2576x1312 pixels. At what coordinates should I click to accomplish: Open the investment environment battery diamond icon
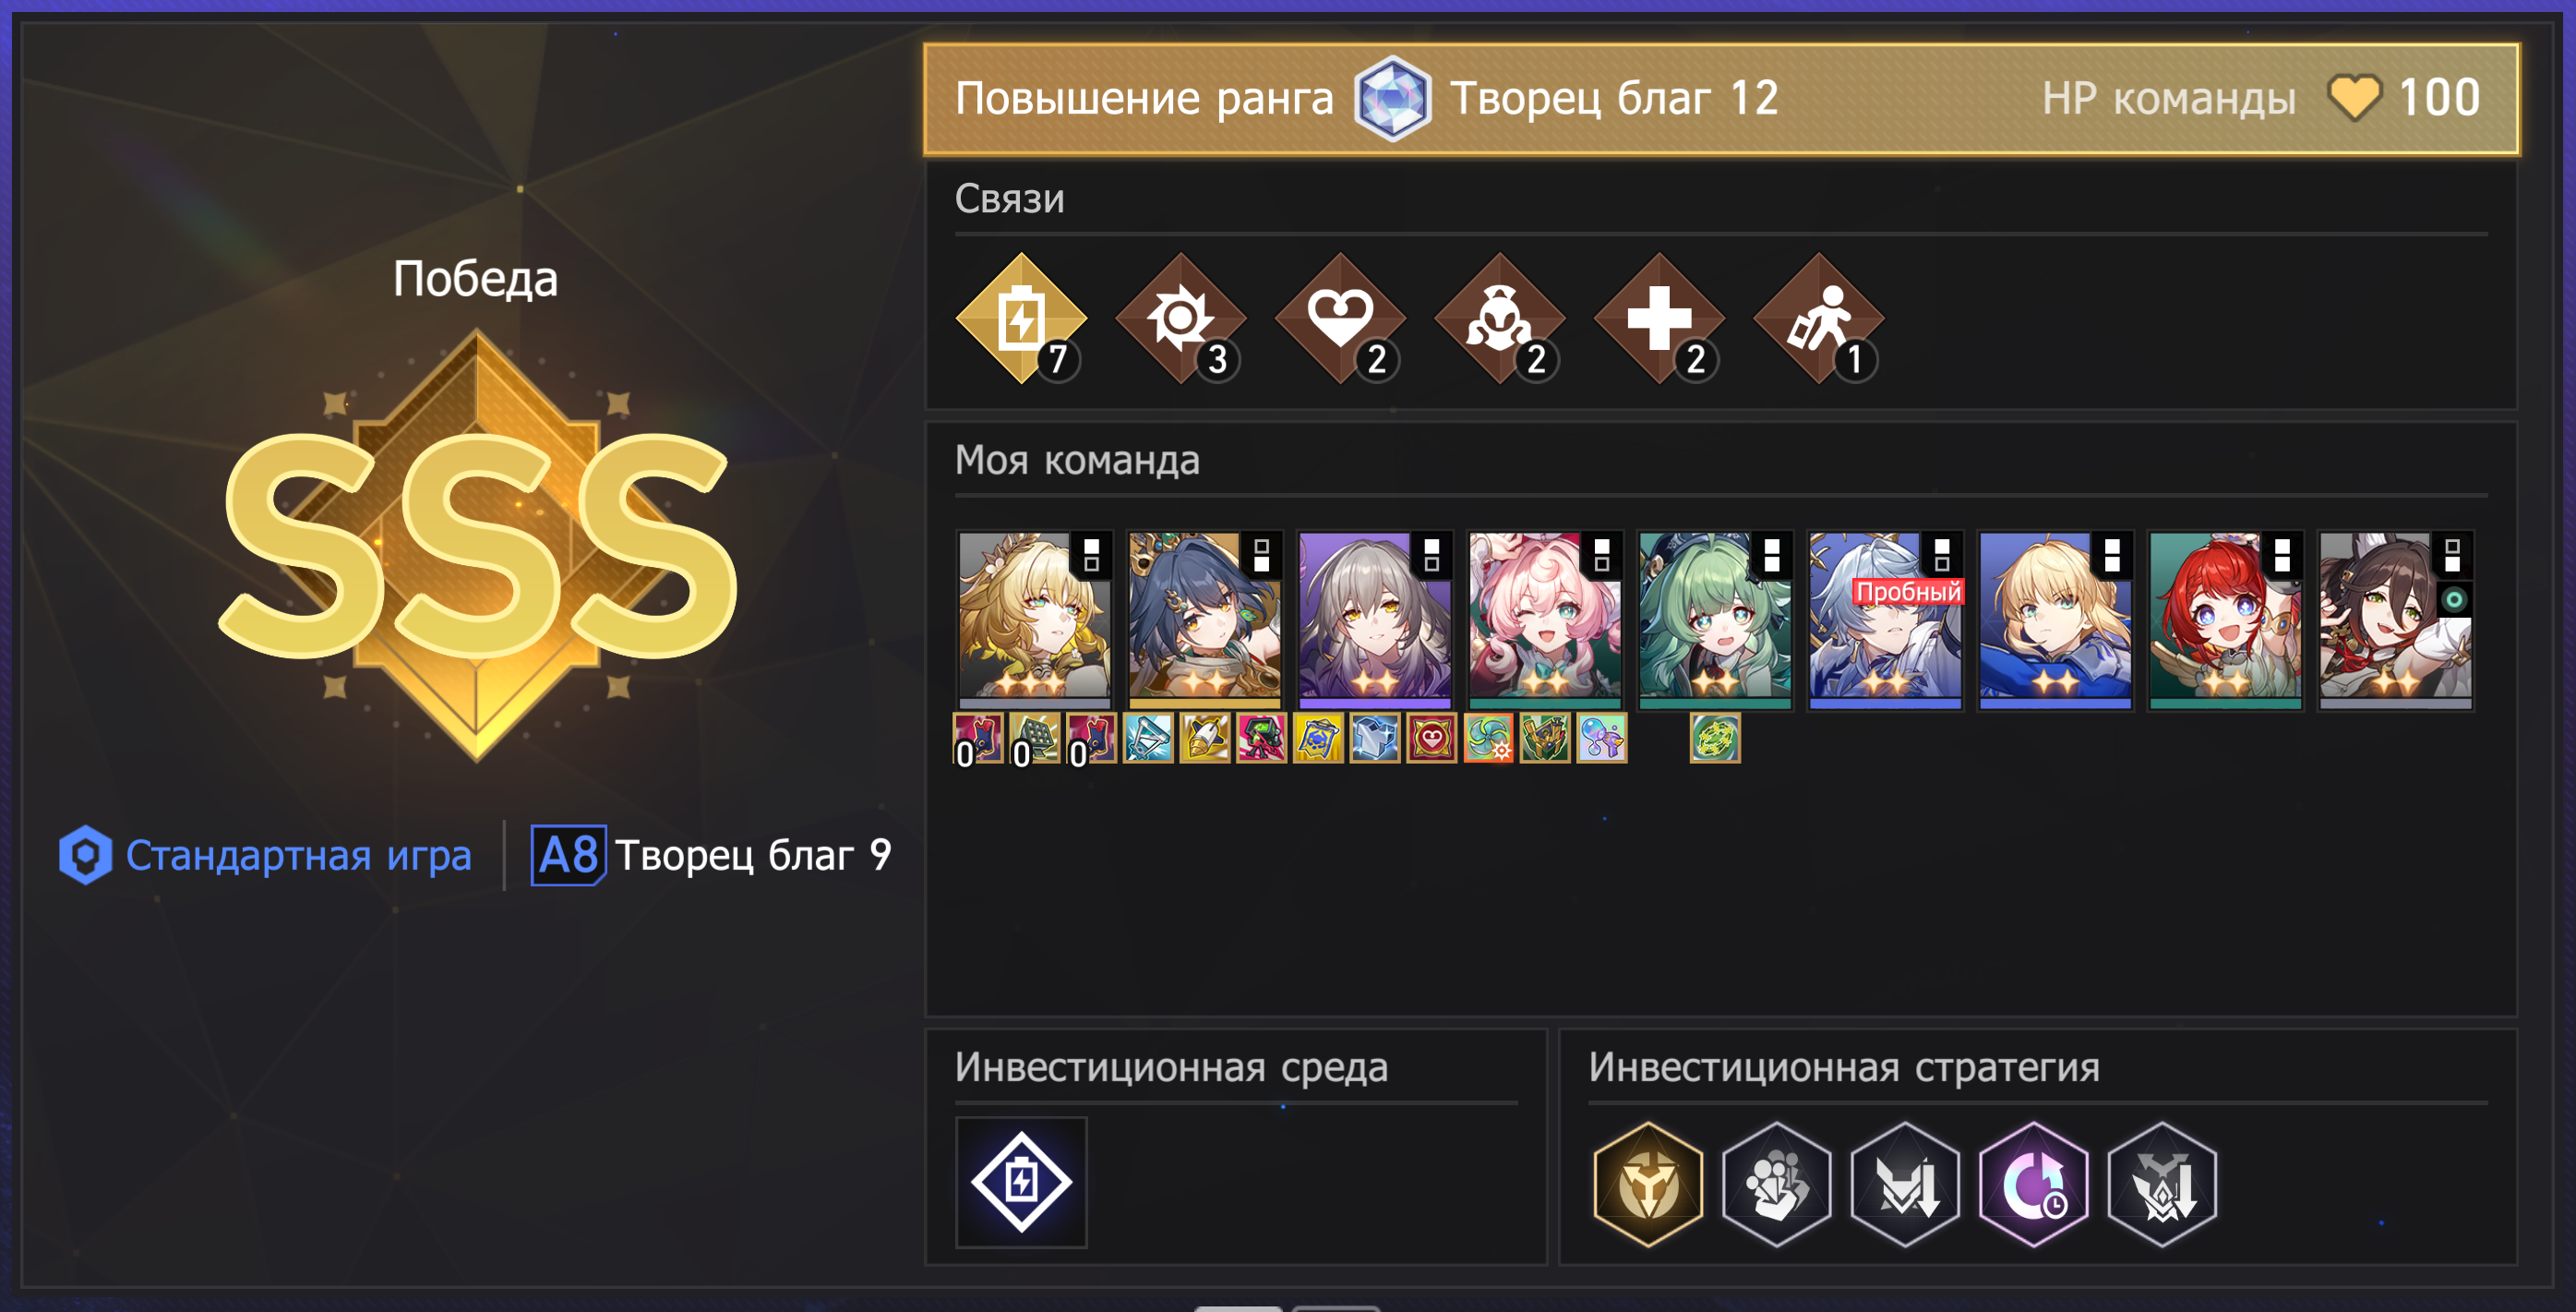coord(1021,1182)
